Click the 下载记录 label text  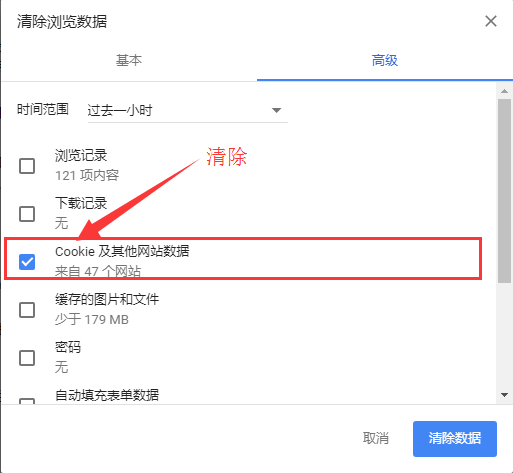point(81,203)
